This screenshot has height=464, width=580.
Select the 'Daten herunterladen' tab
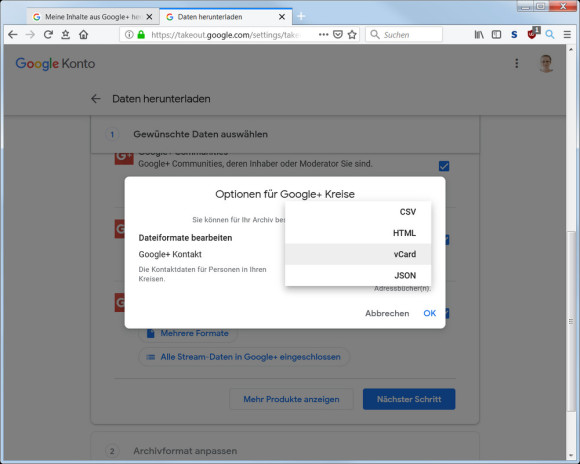pos(226,17)
